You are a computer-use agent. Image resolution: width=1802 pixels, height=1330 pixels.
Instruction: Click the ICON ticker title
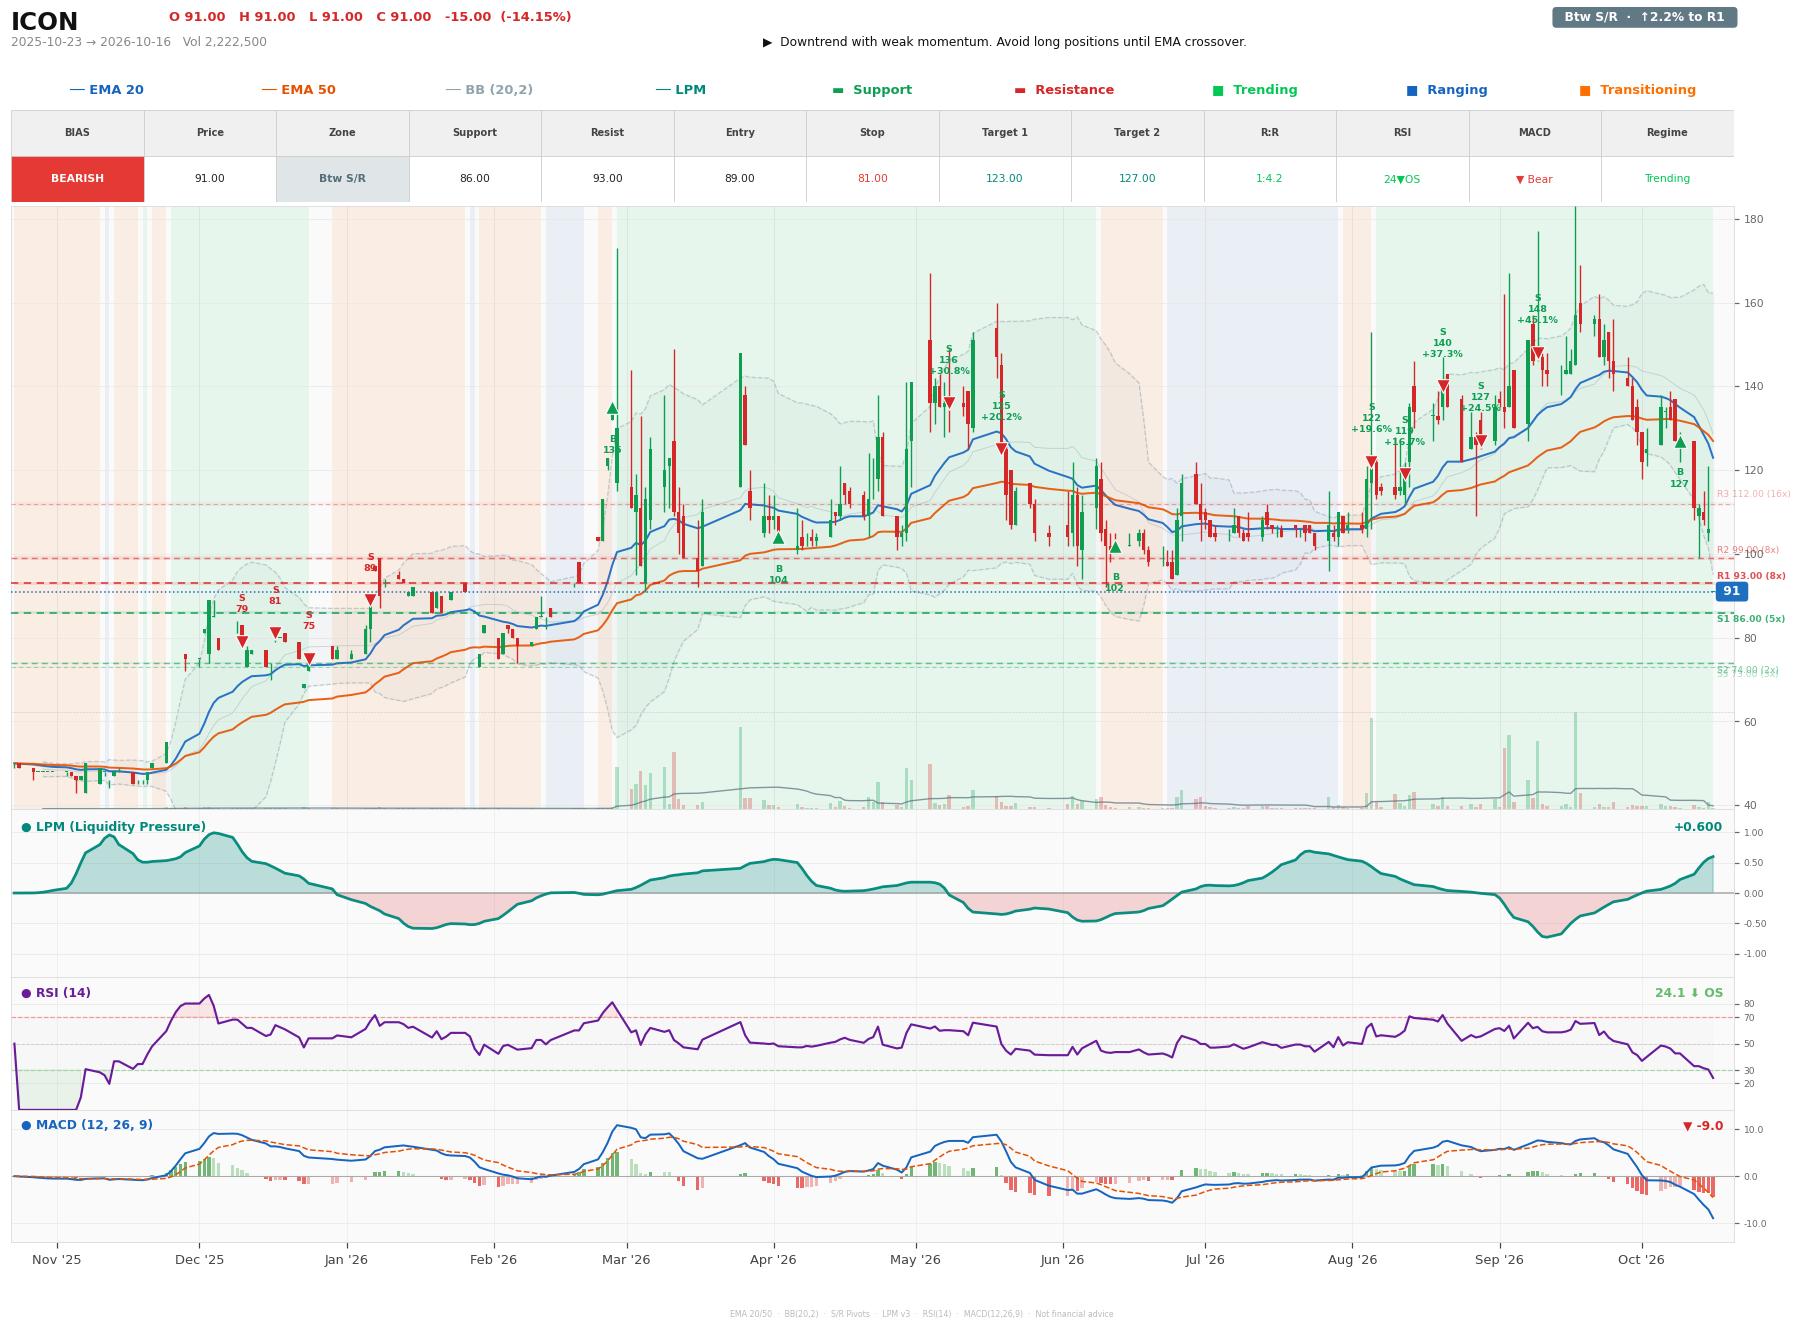[x=44, y=22]
